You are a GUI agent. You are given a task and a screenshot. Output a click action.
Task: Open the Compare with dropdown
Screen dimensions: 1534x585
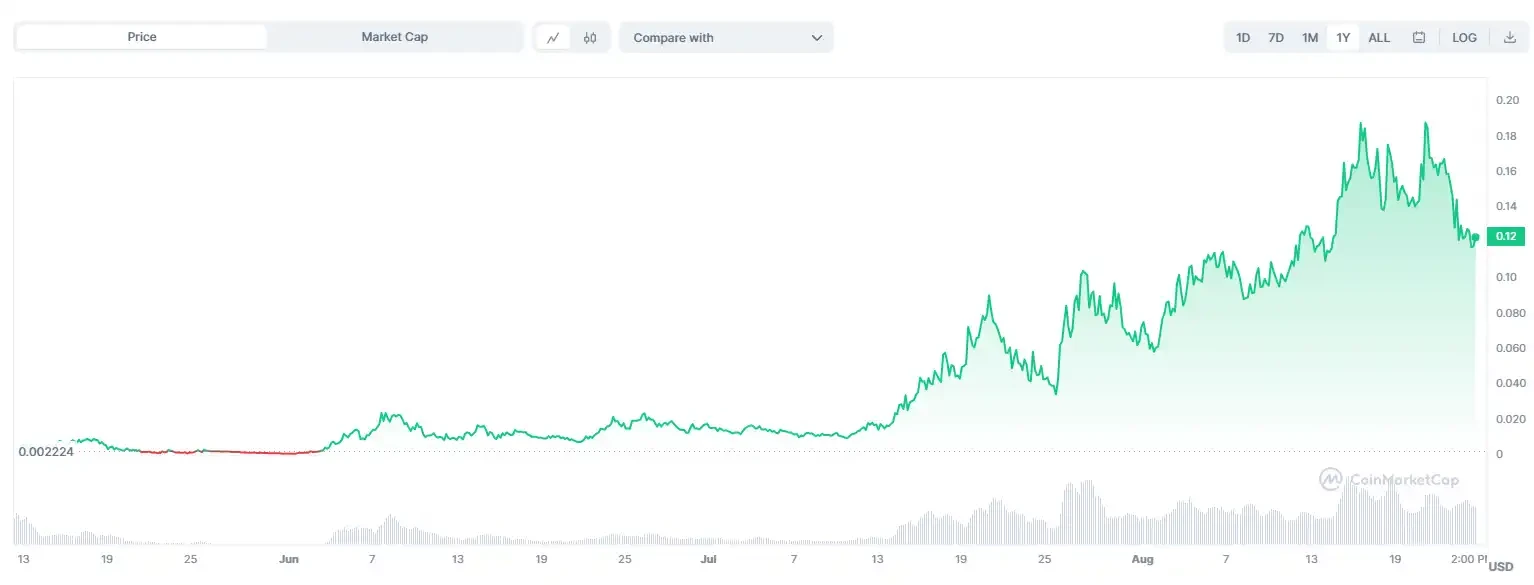[x=726, y=38]
